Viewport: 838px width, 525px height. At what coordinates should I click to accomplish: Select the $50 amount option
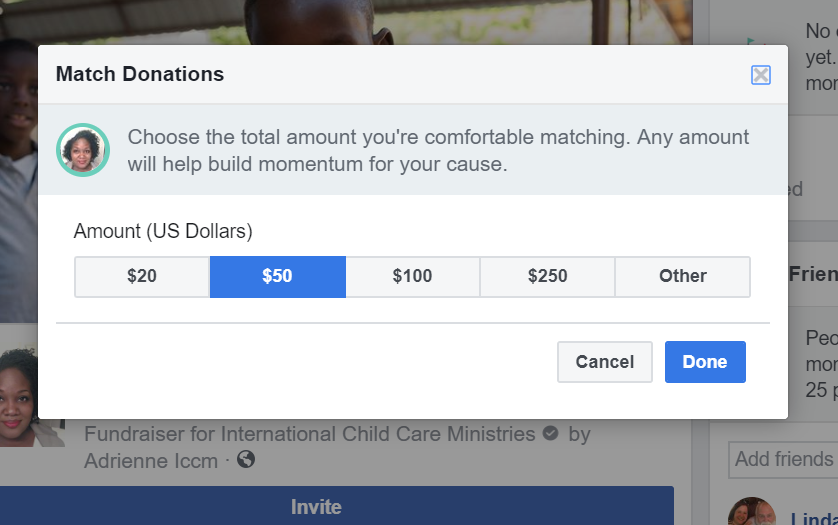277,276
